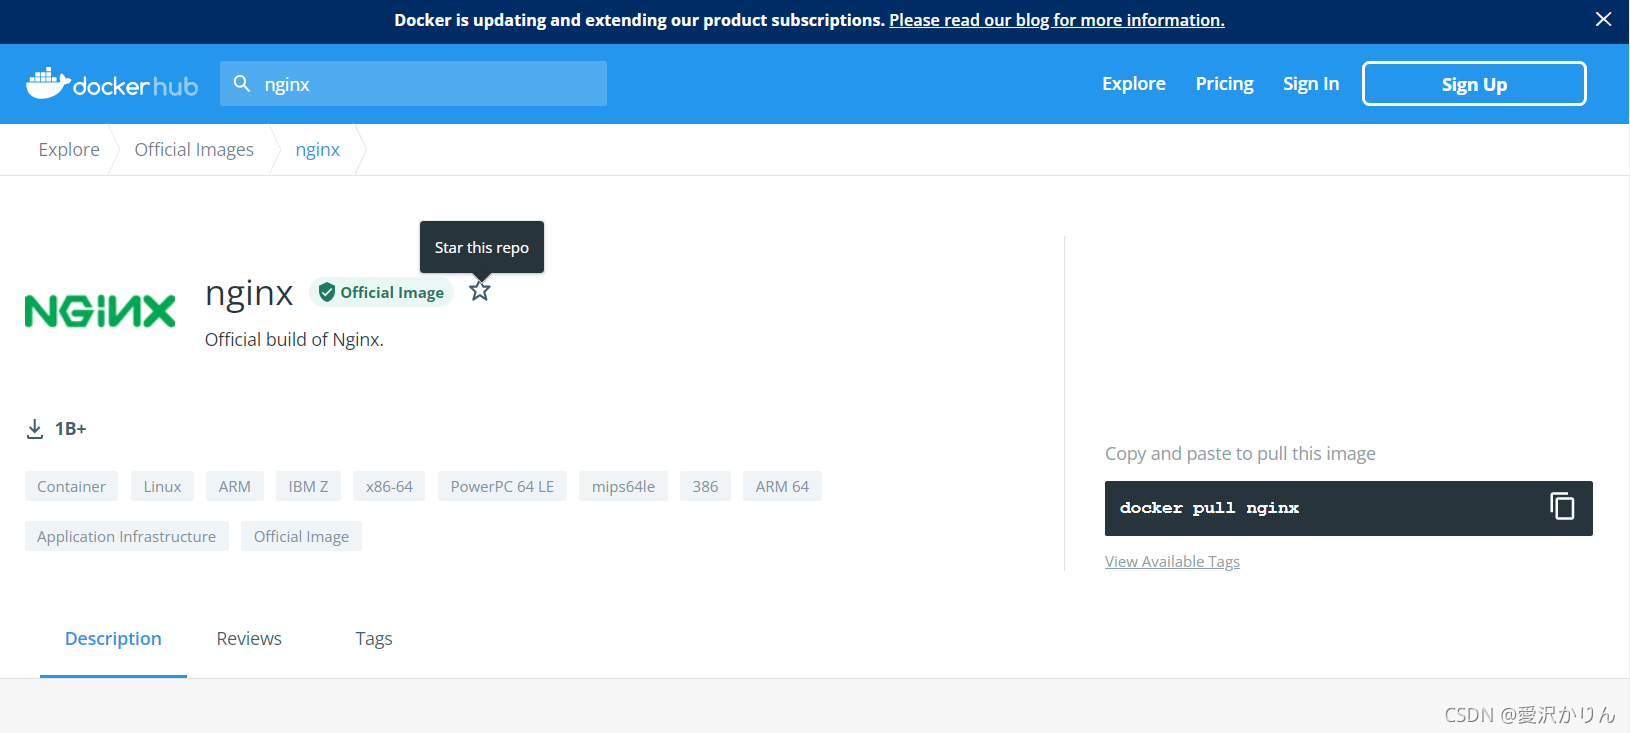
Task: Focus the search field containing nginx
Action: [x=413, y=84]
